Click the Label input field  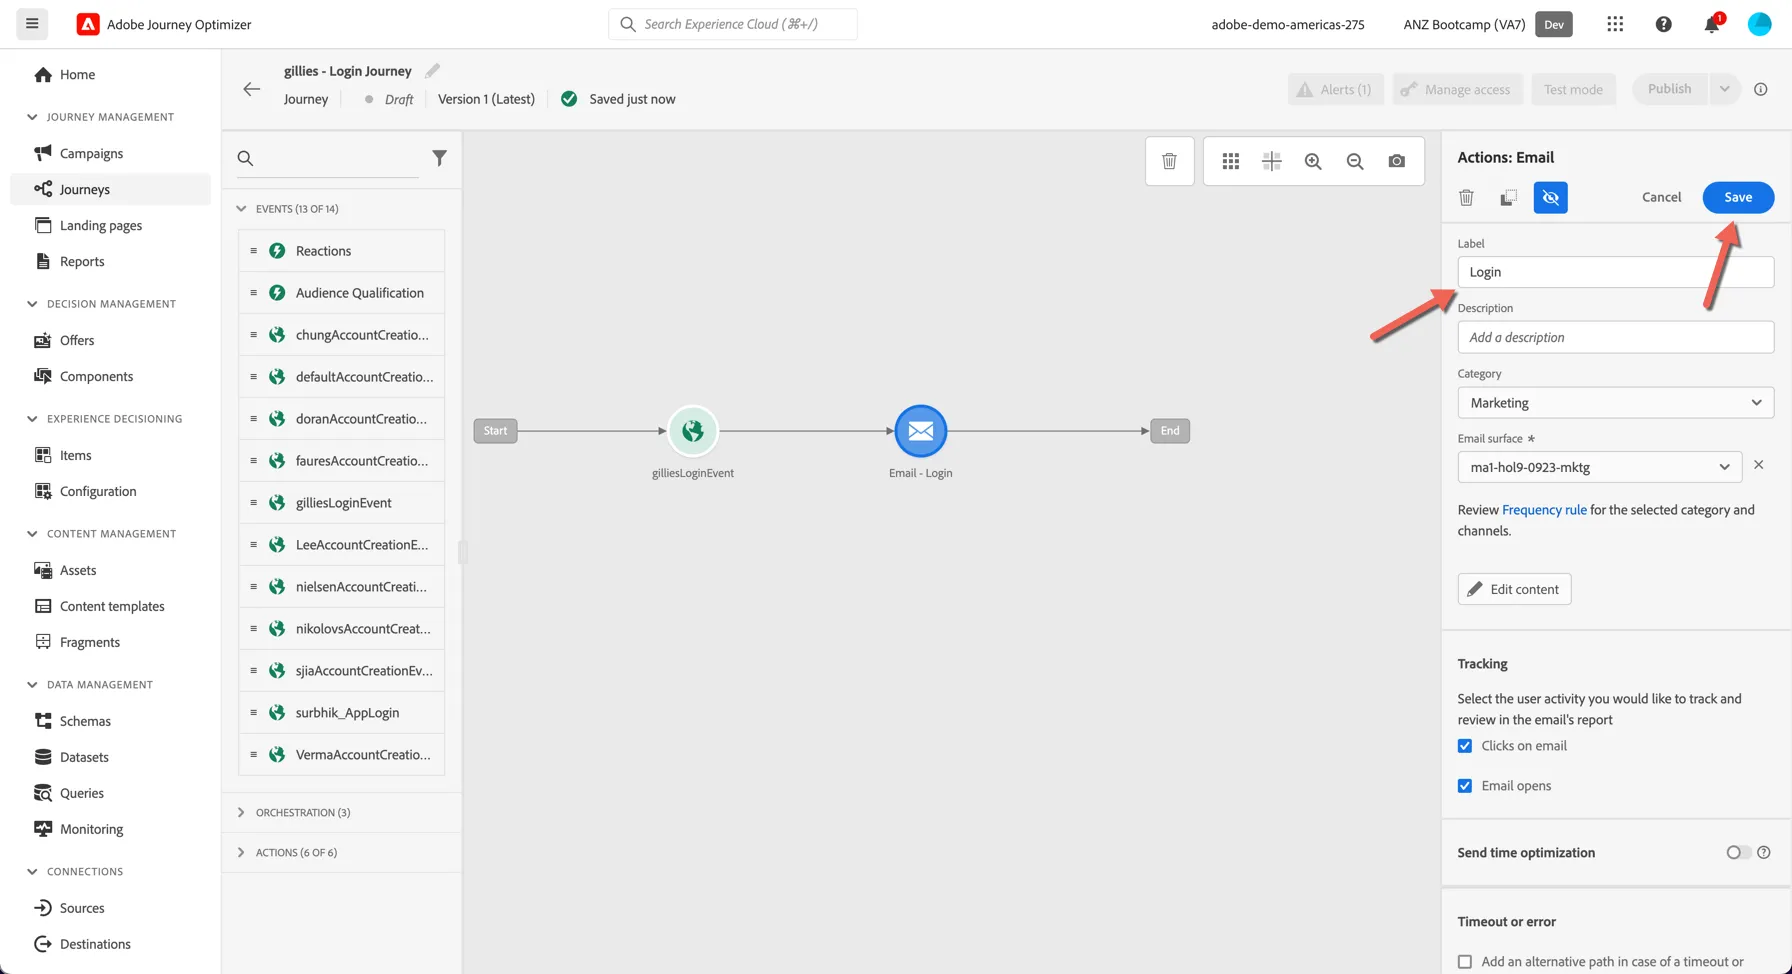click(1615, 272)
